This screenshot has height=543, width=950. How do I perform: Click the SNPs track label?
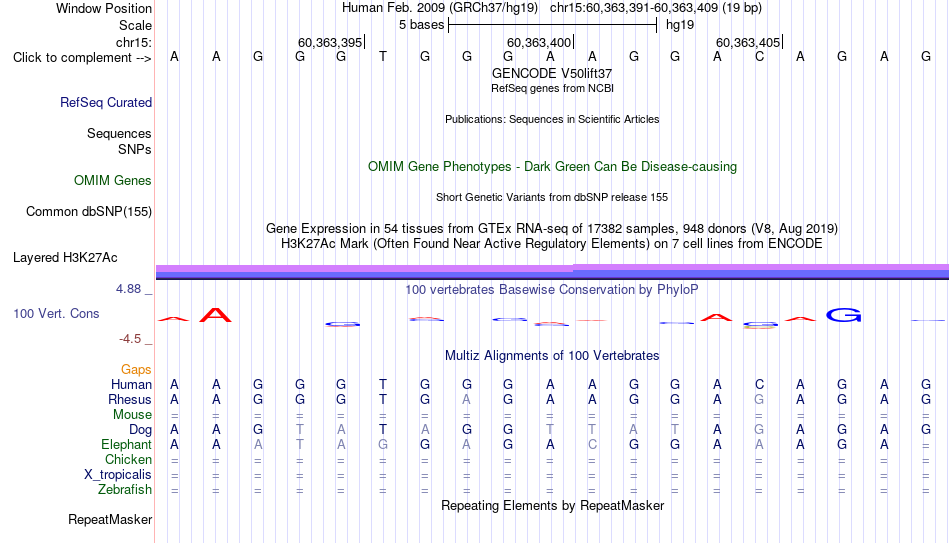[135, 149]
